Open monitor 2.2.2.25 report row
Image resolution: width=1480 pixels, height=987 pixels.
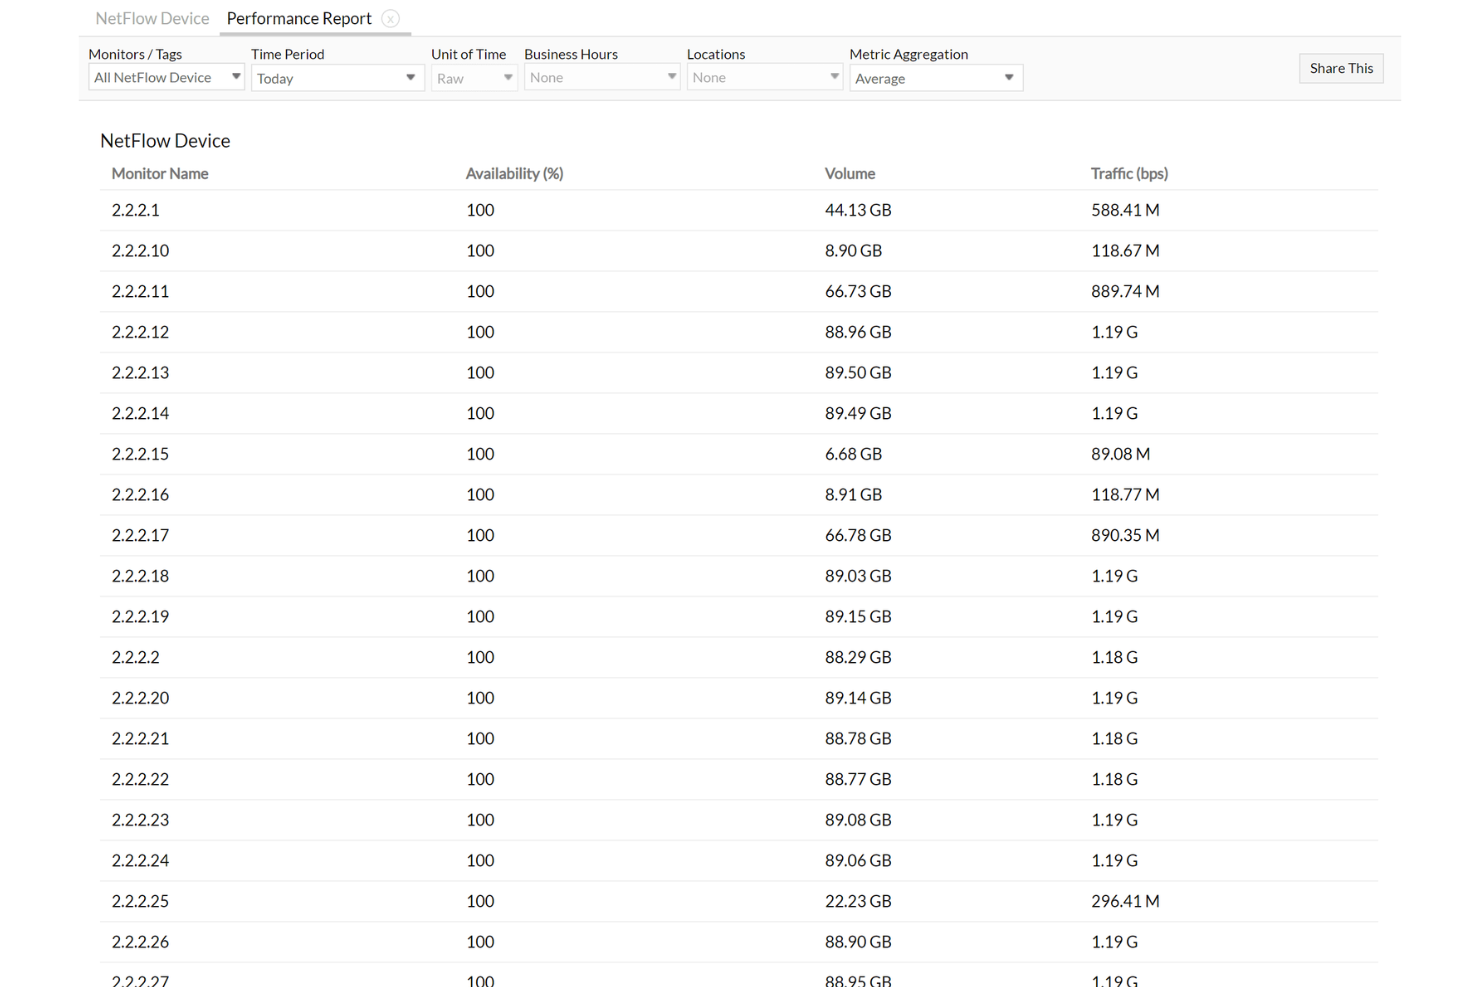click(x=140, y=901)
